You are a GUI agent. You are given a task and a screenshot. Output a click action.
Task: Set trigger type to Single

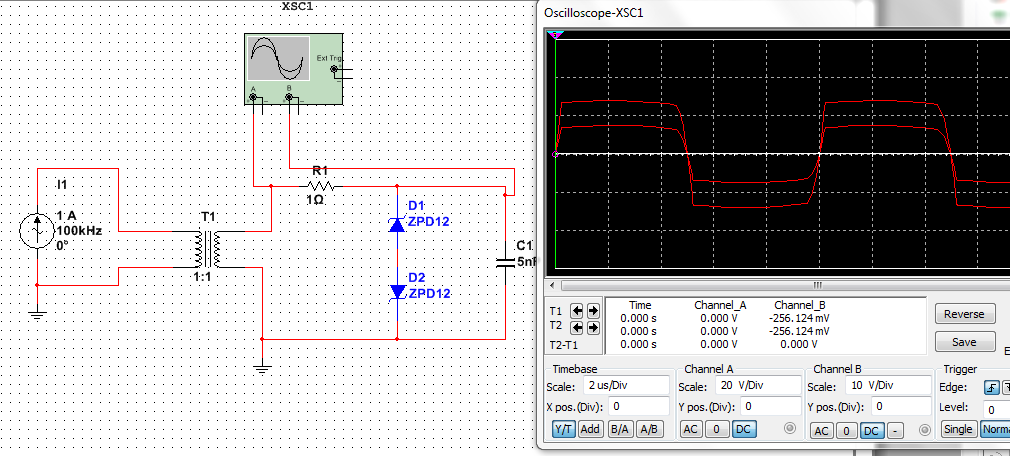pyautogui.click(x=958, y=429)
